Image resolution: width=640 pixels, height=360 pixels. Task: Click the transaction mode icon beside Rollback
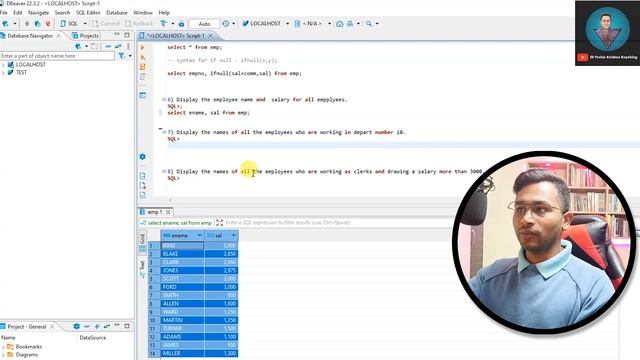pos(163,24)
